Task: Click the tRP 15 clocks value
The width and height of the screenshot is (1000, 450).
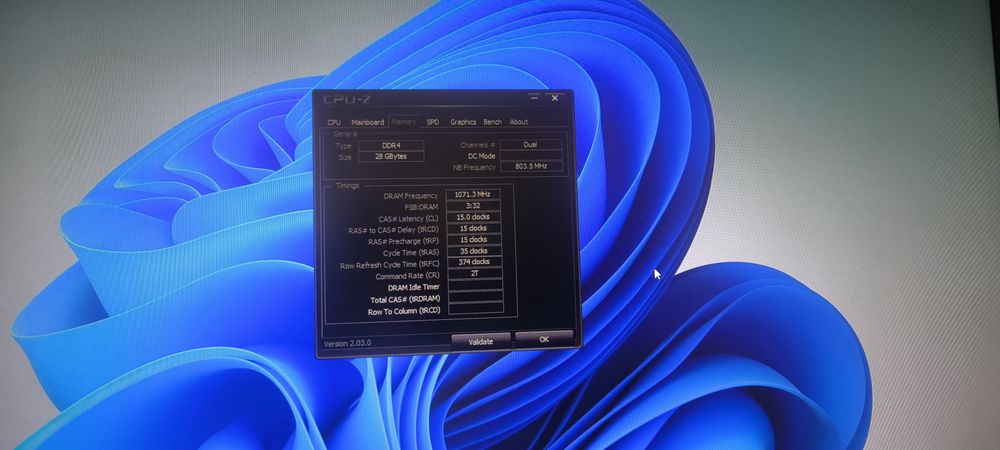Action: point(474,240)
